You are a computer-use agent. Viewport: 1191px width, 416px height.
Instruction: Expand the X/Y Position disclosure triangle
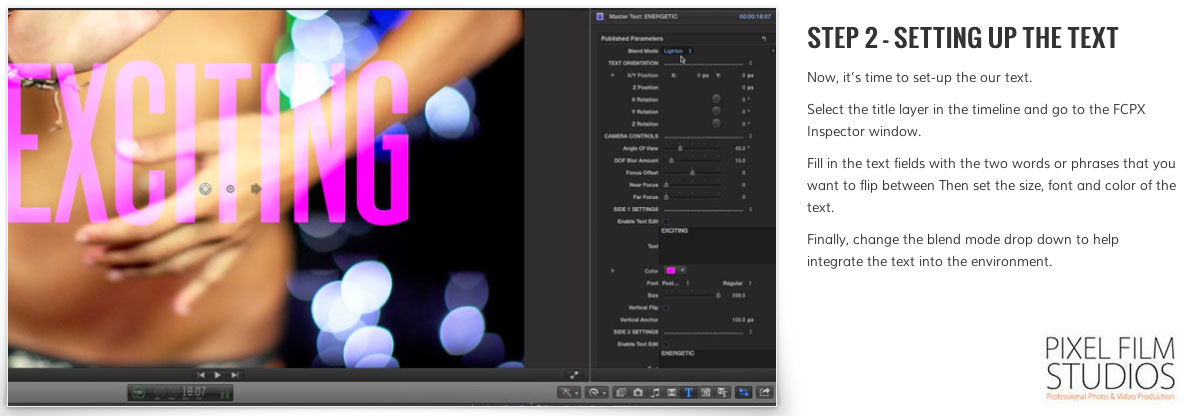tap(613, 75)
